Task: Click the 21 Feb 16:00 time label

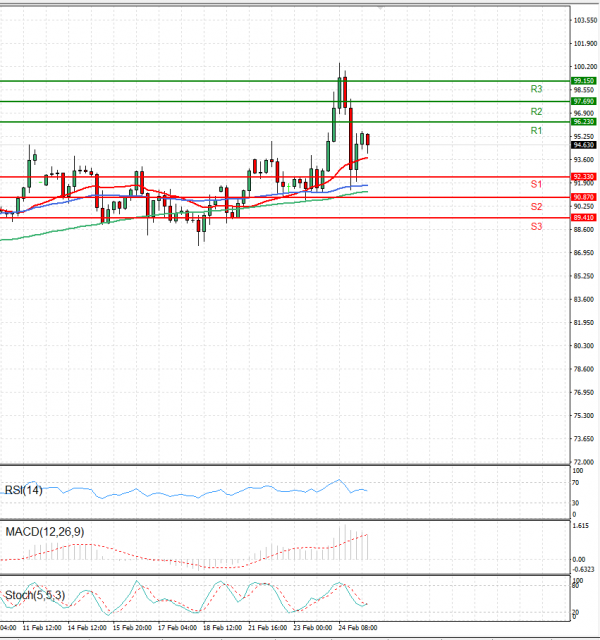Action: tap(267, 628)
